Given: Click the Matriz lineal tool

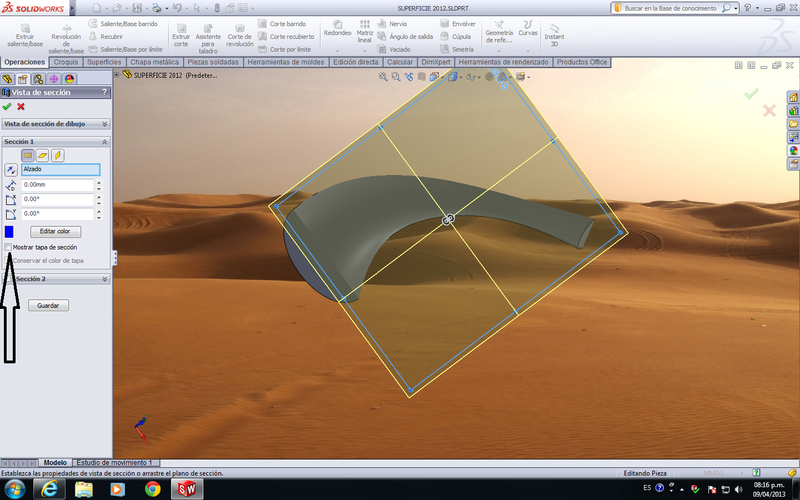Looking at the screenshot, I should coord(365,31).
